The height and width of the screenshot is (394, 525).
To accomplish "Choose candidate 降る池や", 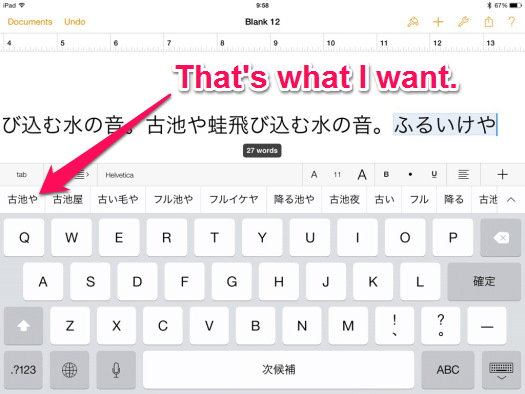I will pos(294,200).
